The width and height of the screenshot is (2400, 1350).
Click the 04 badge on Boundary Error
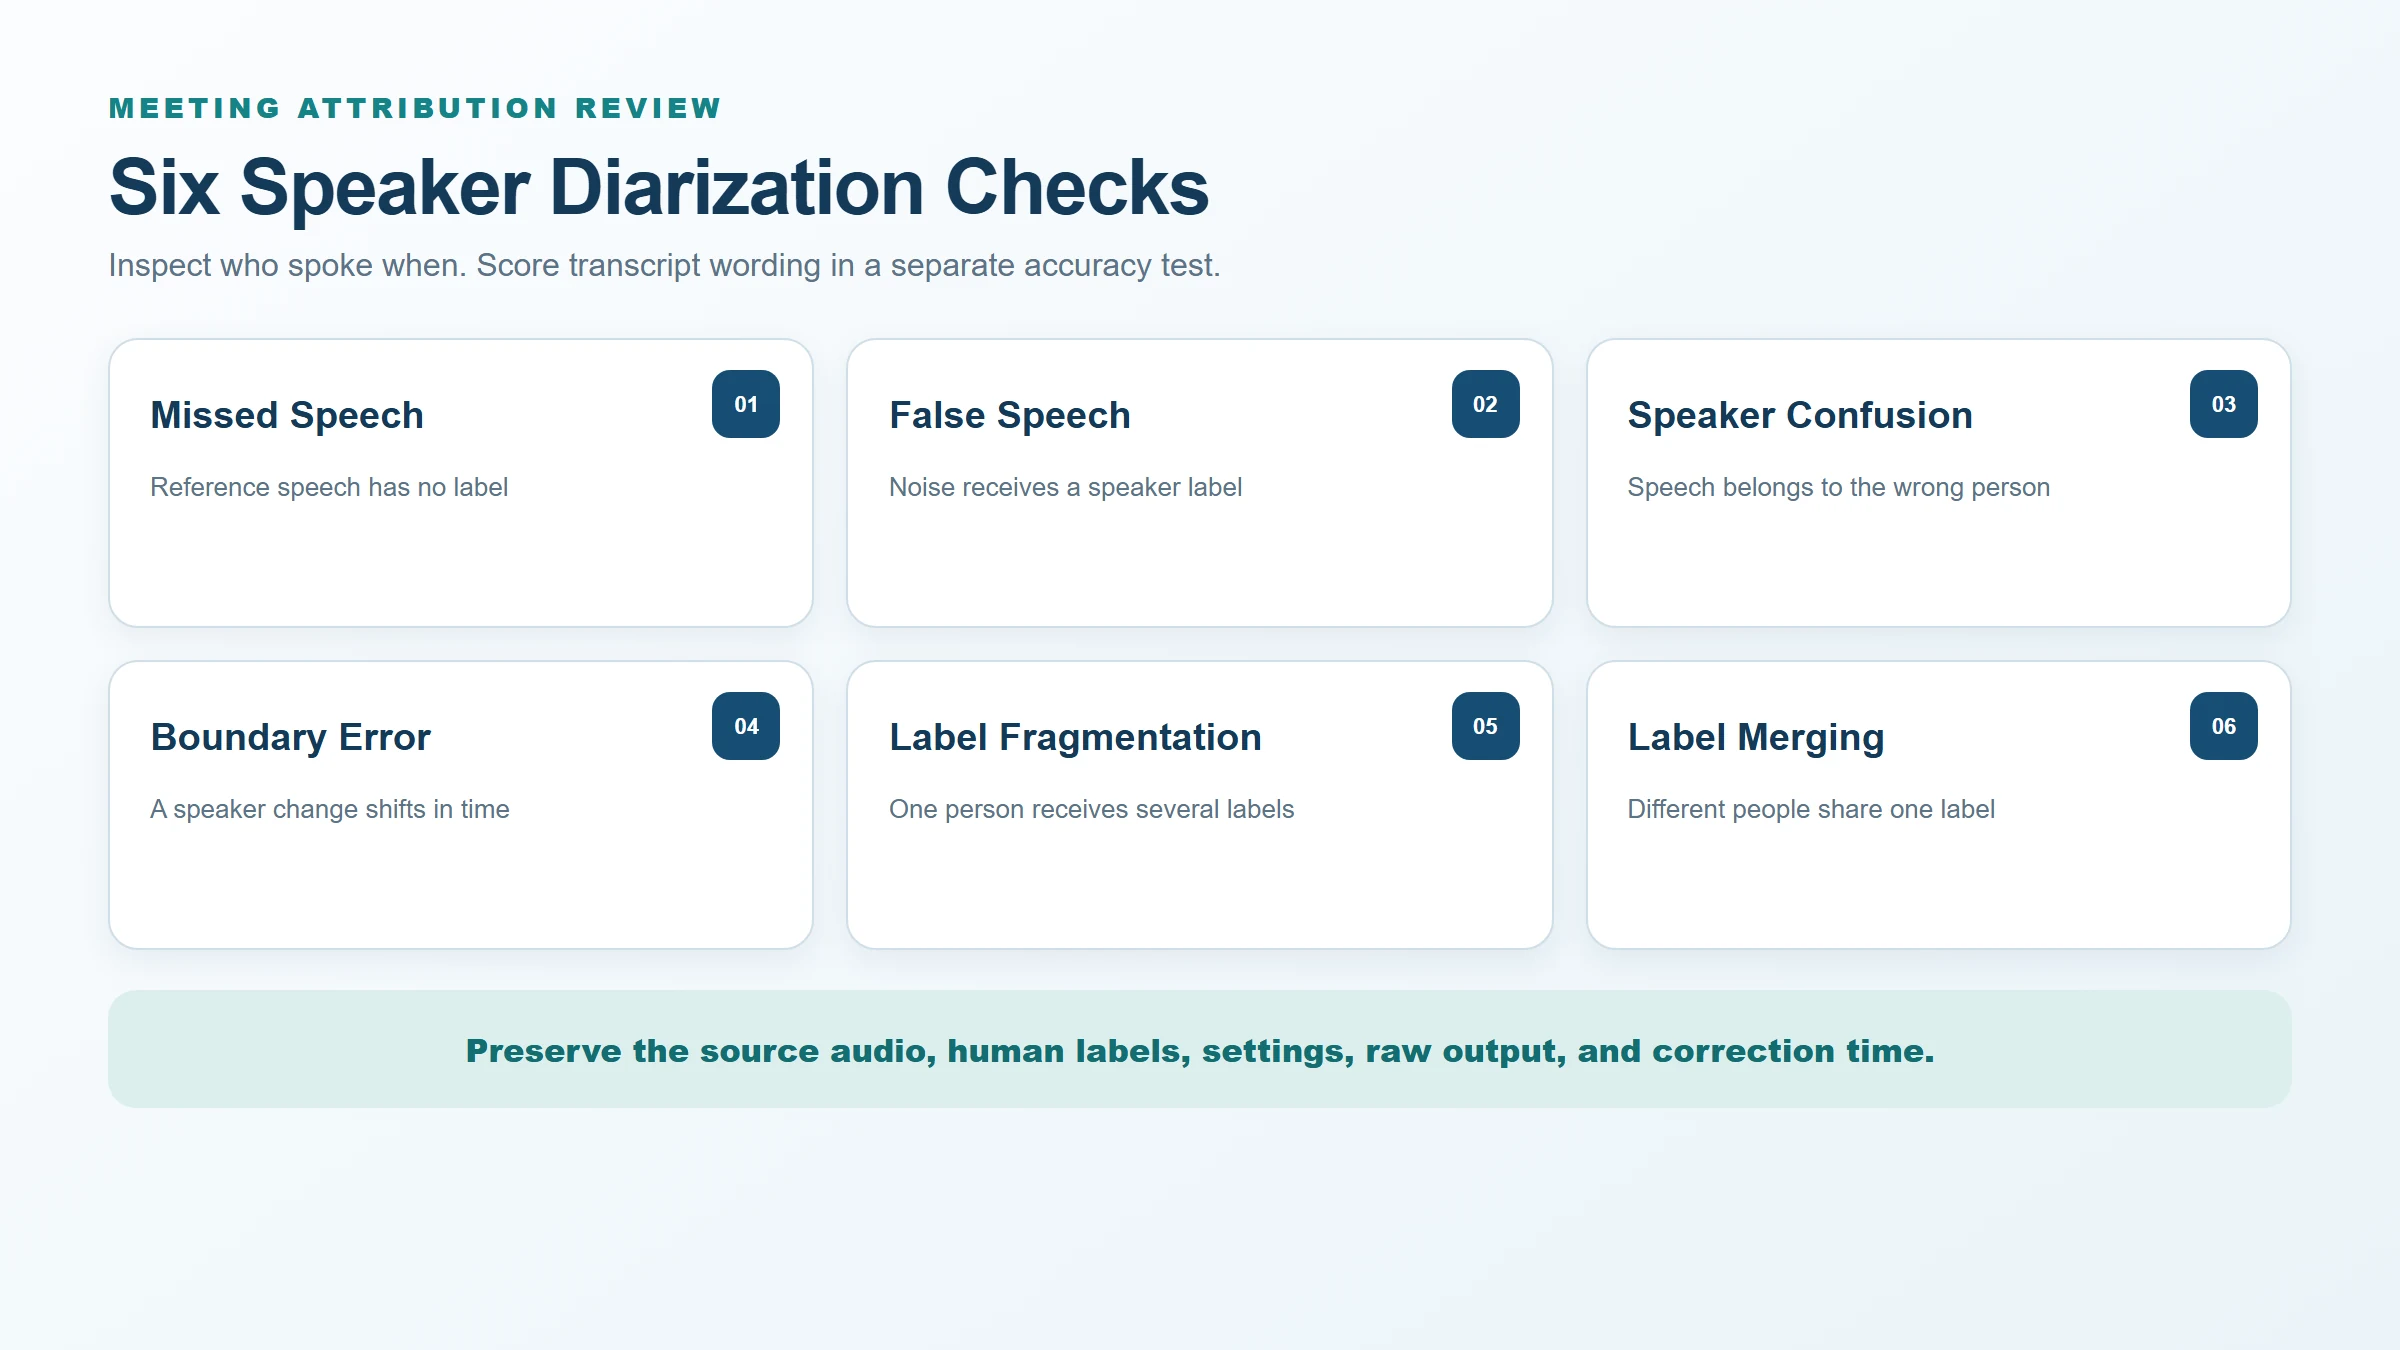746,726
